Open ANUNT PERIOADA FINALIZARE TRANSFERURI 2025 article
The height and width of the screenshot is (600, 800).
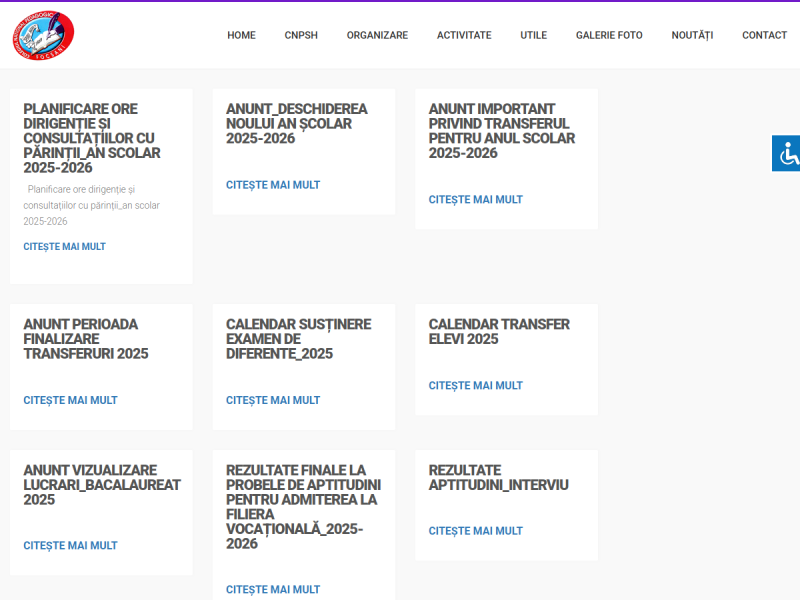point(69,400)
